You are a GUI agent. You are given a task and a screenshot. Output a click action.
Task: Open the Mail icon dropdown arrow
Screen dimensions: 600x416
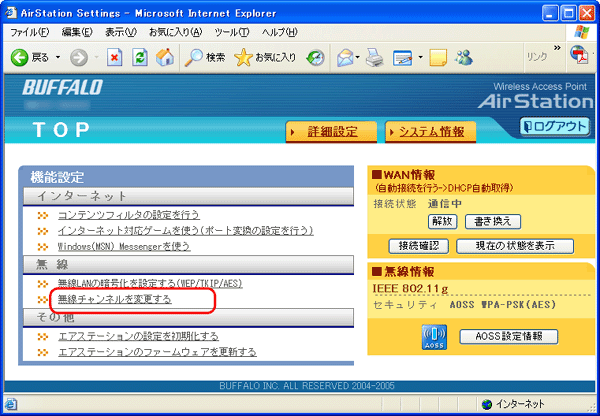click(358, 58)
